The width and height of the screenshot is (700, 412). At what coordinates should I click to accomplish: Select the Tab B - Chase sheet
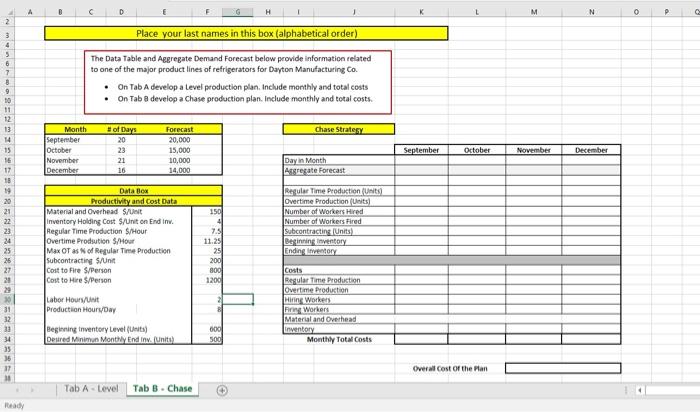click(x=162, y=388)
